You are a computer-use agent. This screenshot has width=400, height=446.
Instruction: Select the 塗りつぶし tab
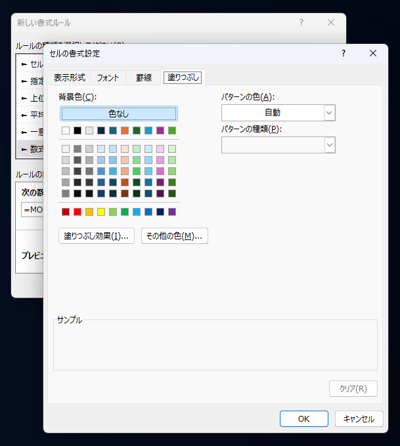click(183, 77)
